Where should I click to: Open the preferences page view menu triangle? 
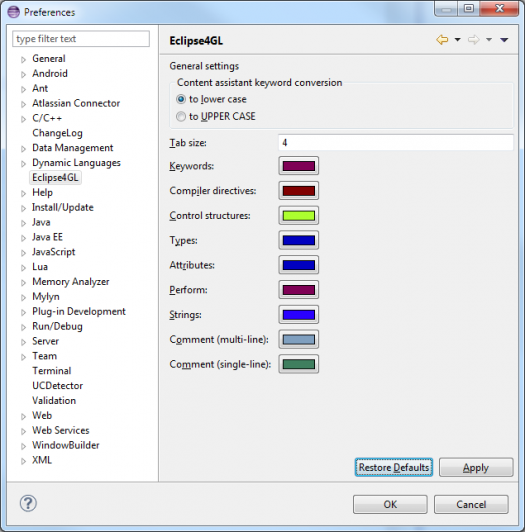pyautogui.click(x=504, y=40)
